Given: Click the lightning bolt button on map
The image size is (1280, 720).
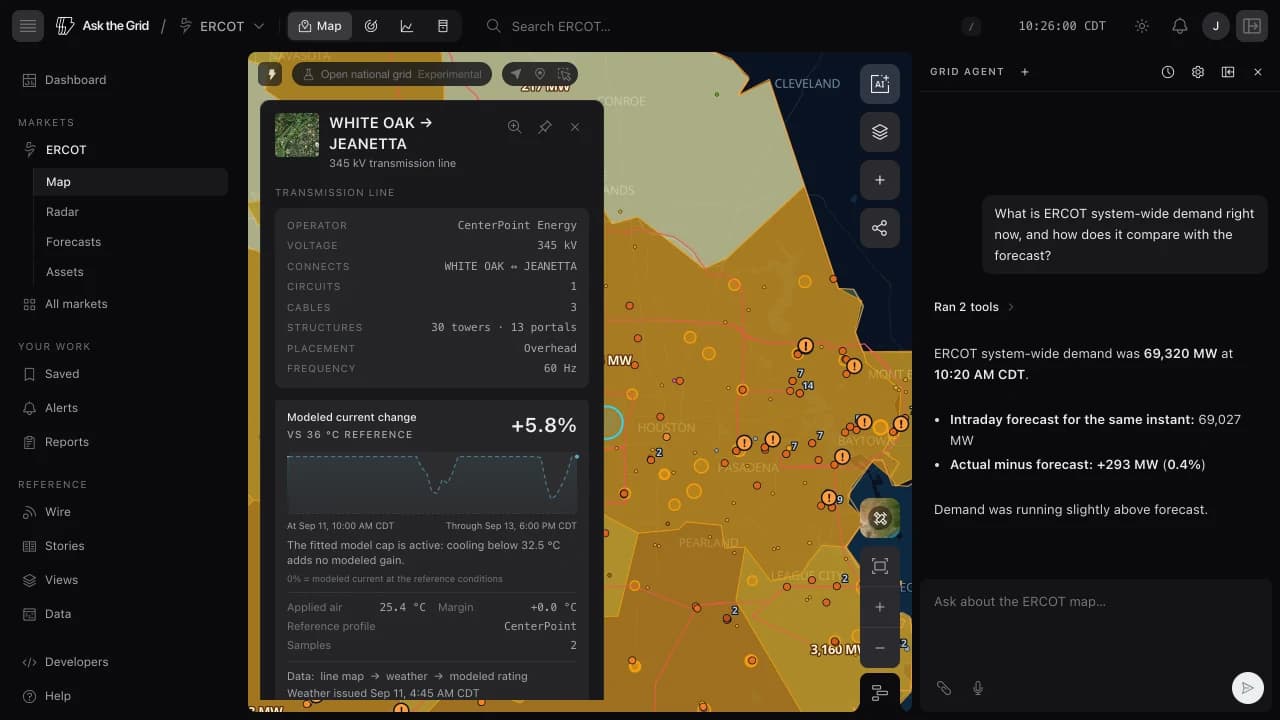Looking at the screenshot, I should pos(271,74).
